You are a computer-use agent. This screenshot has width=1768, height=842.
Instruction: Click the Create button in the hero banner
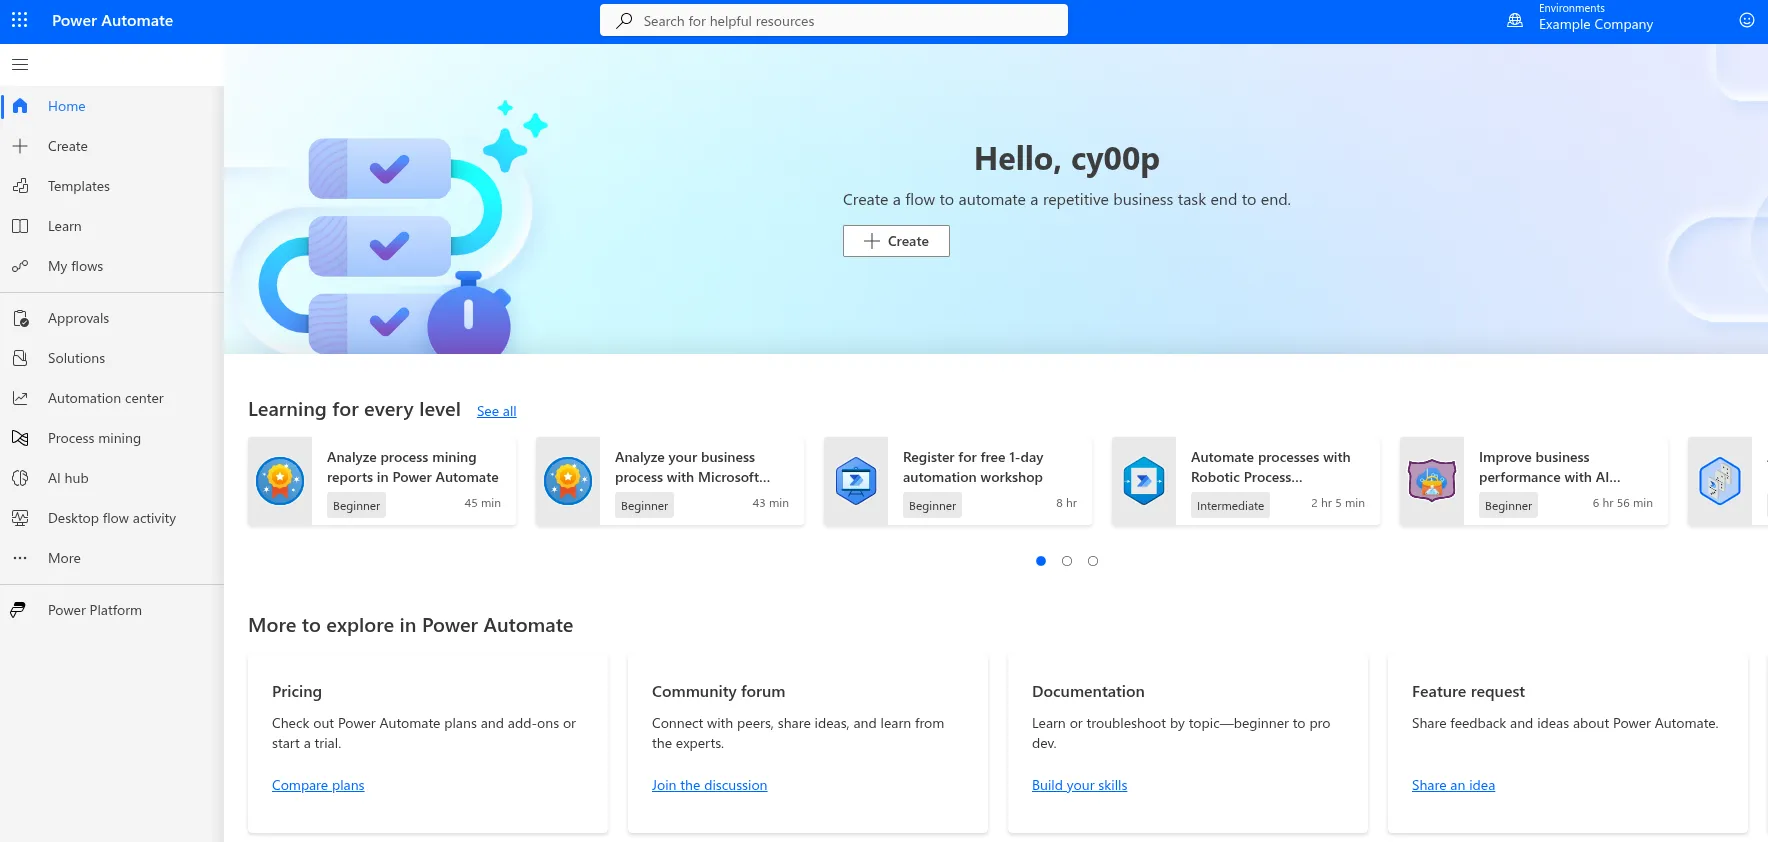896,241
